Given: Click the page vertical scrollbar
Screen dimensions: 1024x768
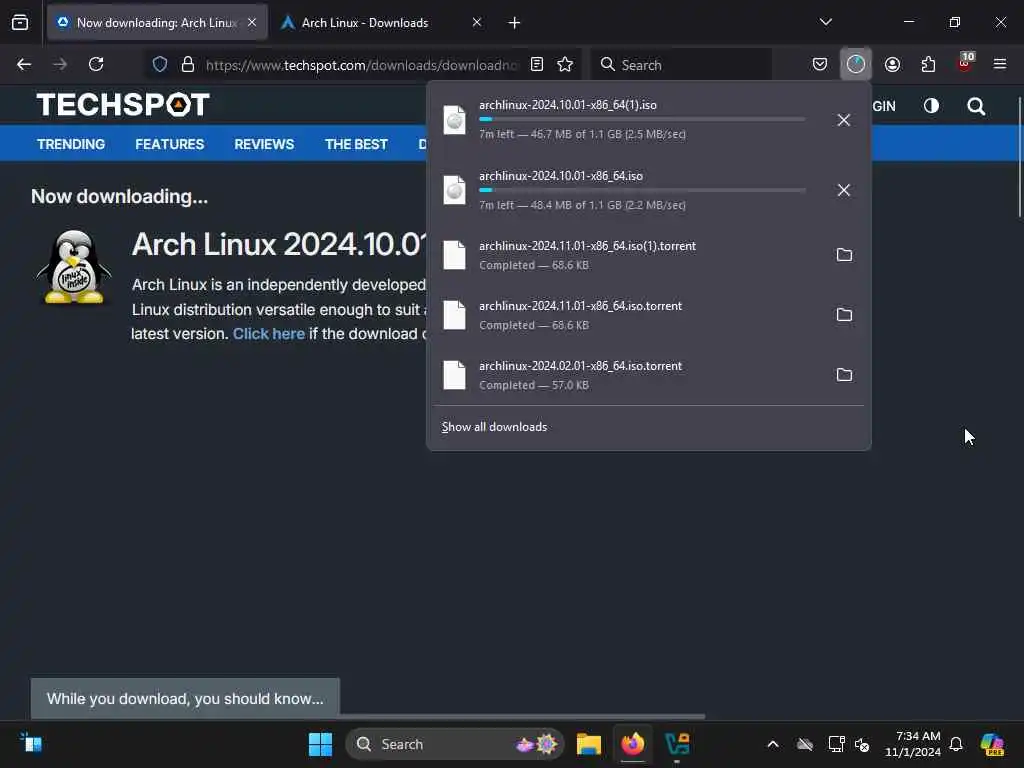Looking at the screenshot, I should pos(1019,157).
